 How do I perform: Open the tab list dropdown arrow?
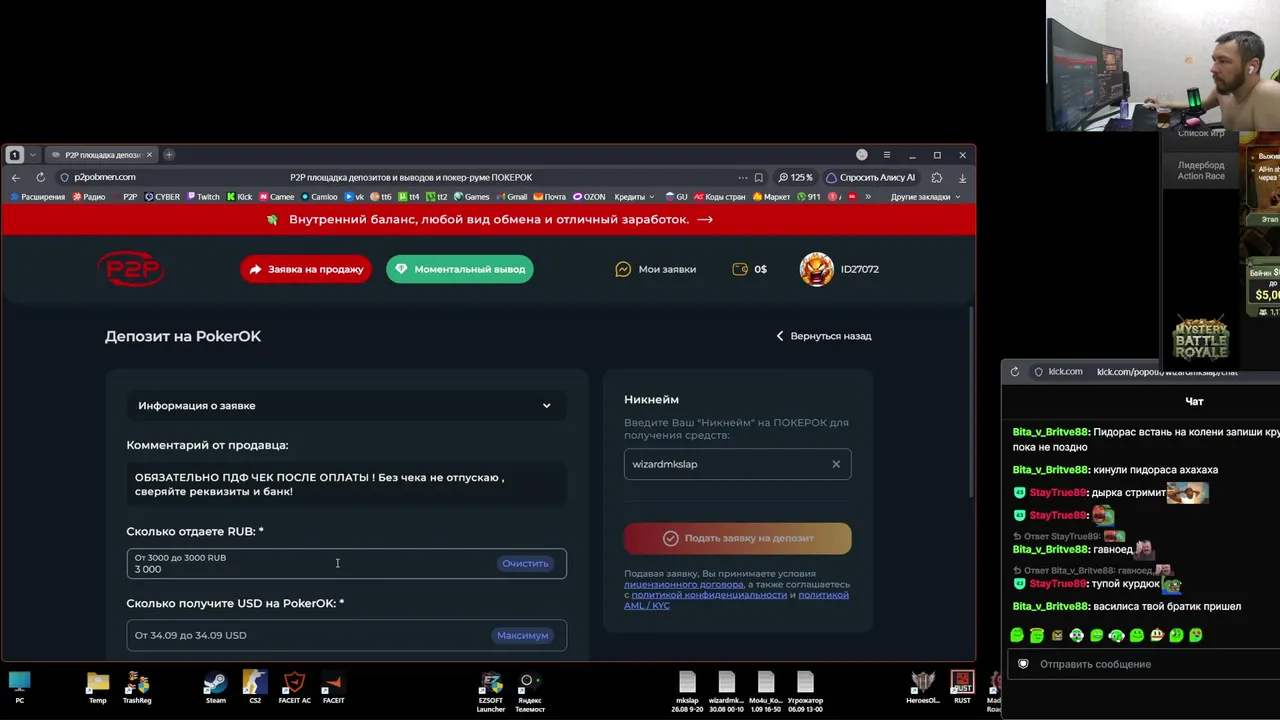33,155
